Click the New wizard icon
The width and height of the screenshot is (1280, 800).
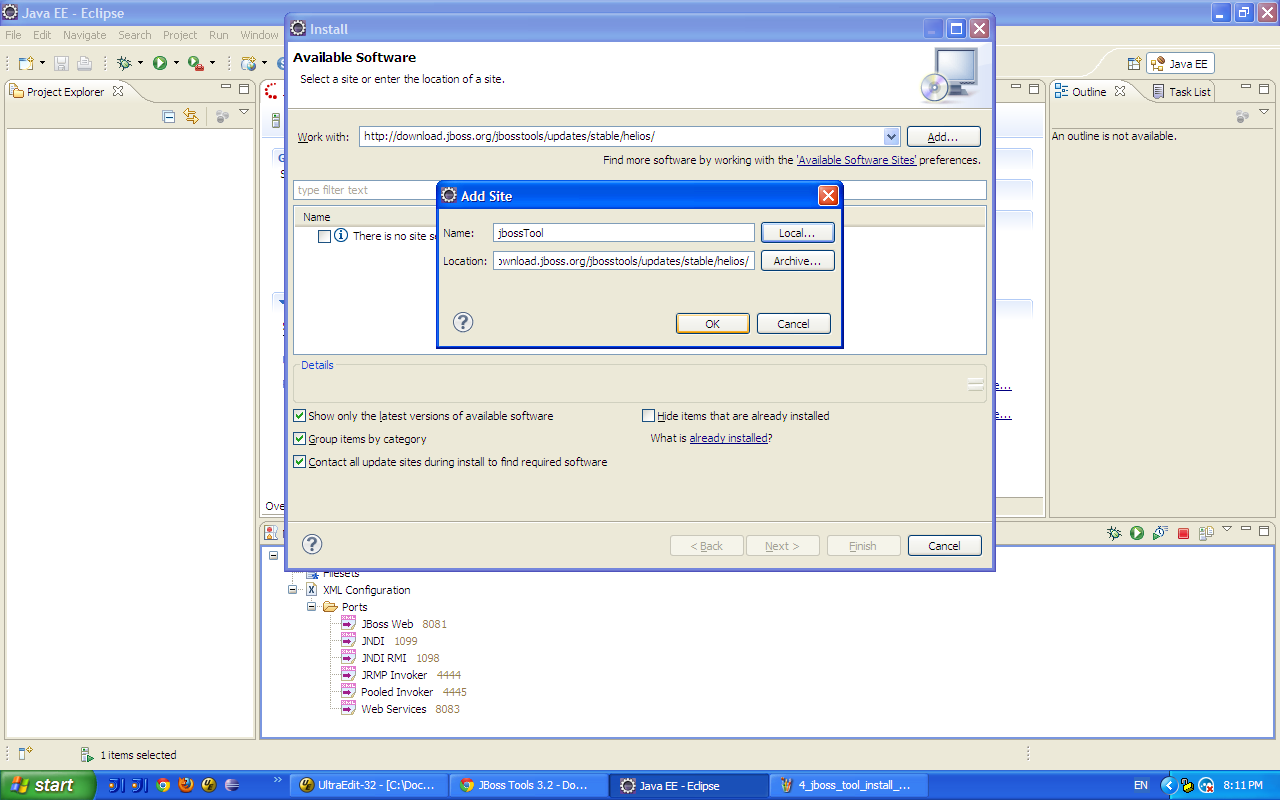pyautogui.click(x=25, y=62)
